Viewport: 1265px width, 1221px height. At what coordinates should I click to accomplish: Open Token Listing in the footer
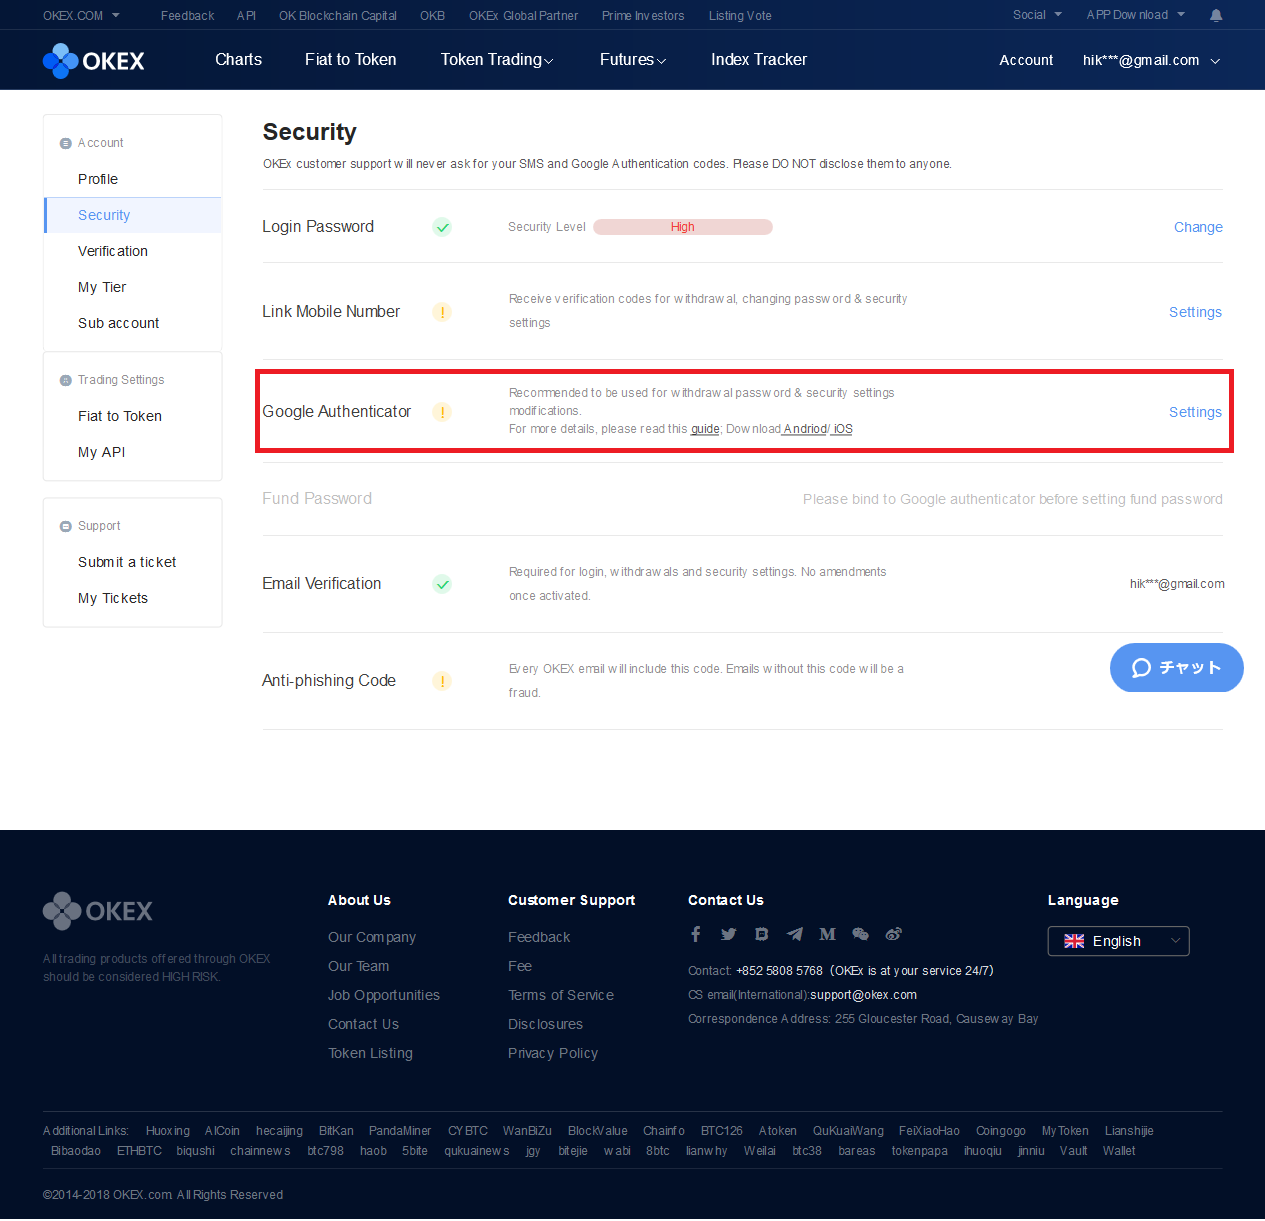pos(370,1053)
